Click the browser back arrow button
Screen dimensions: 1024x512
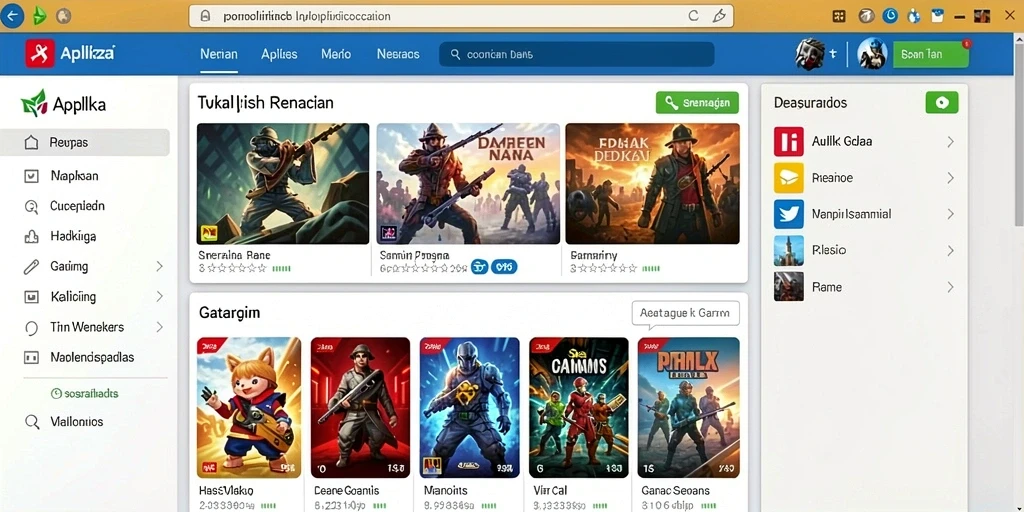coord(12,16)
